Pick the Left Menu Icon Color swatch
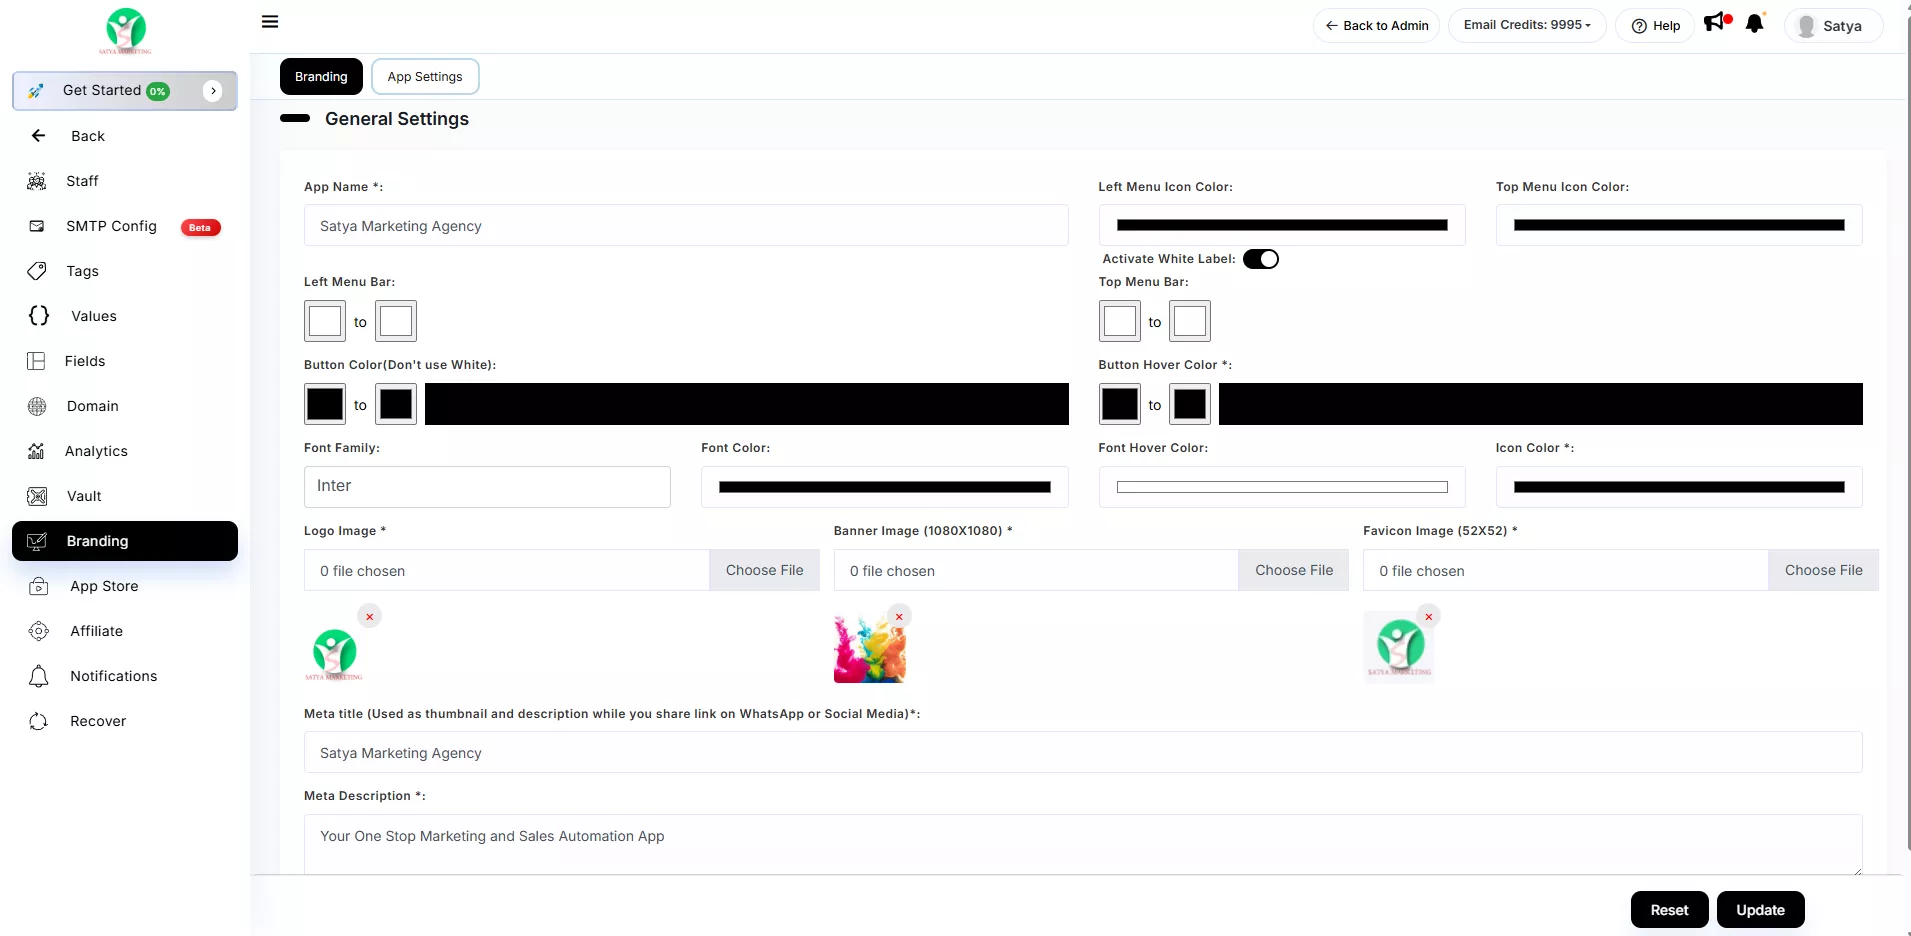 coord(1281,226)
